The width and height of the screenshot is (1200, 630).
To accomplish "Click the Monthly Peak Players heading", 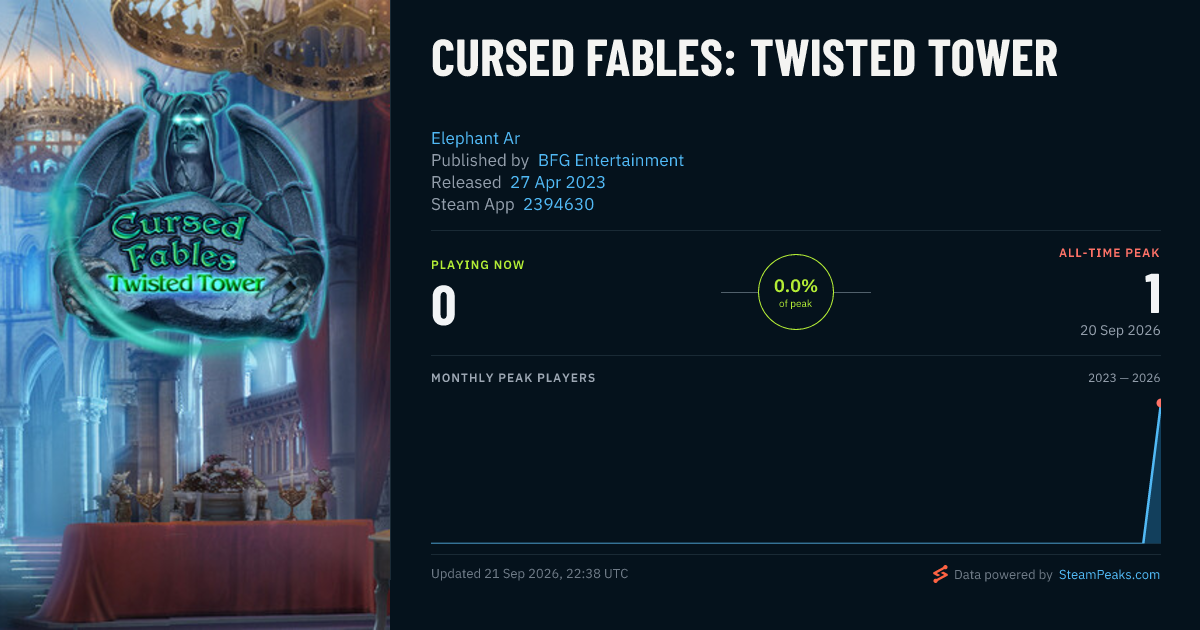I will pyautogui.click(x=513, y=378).
